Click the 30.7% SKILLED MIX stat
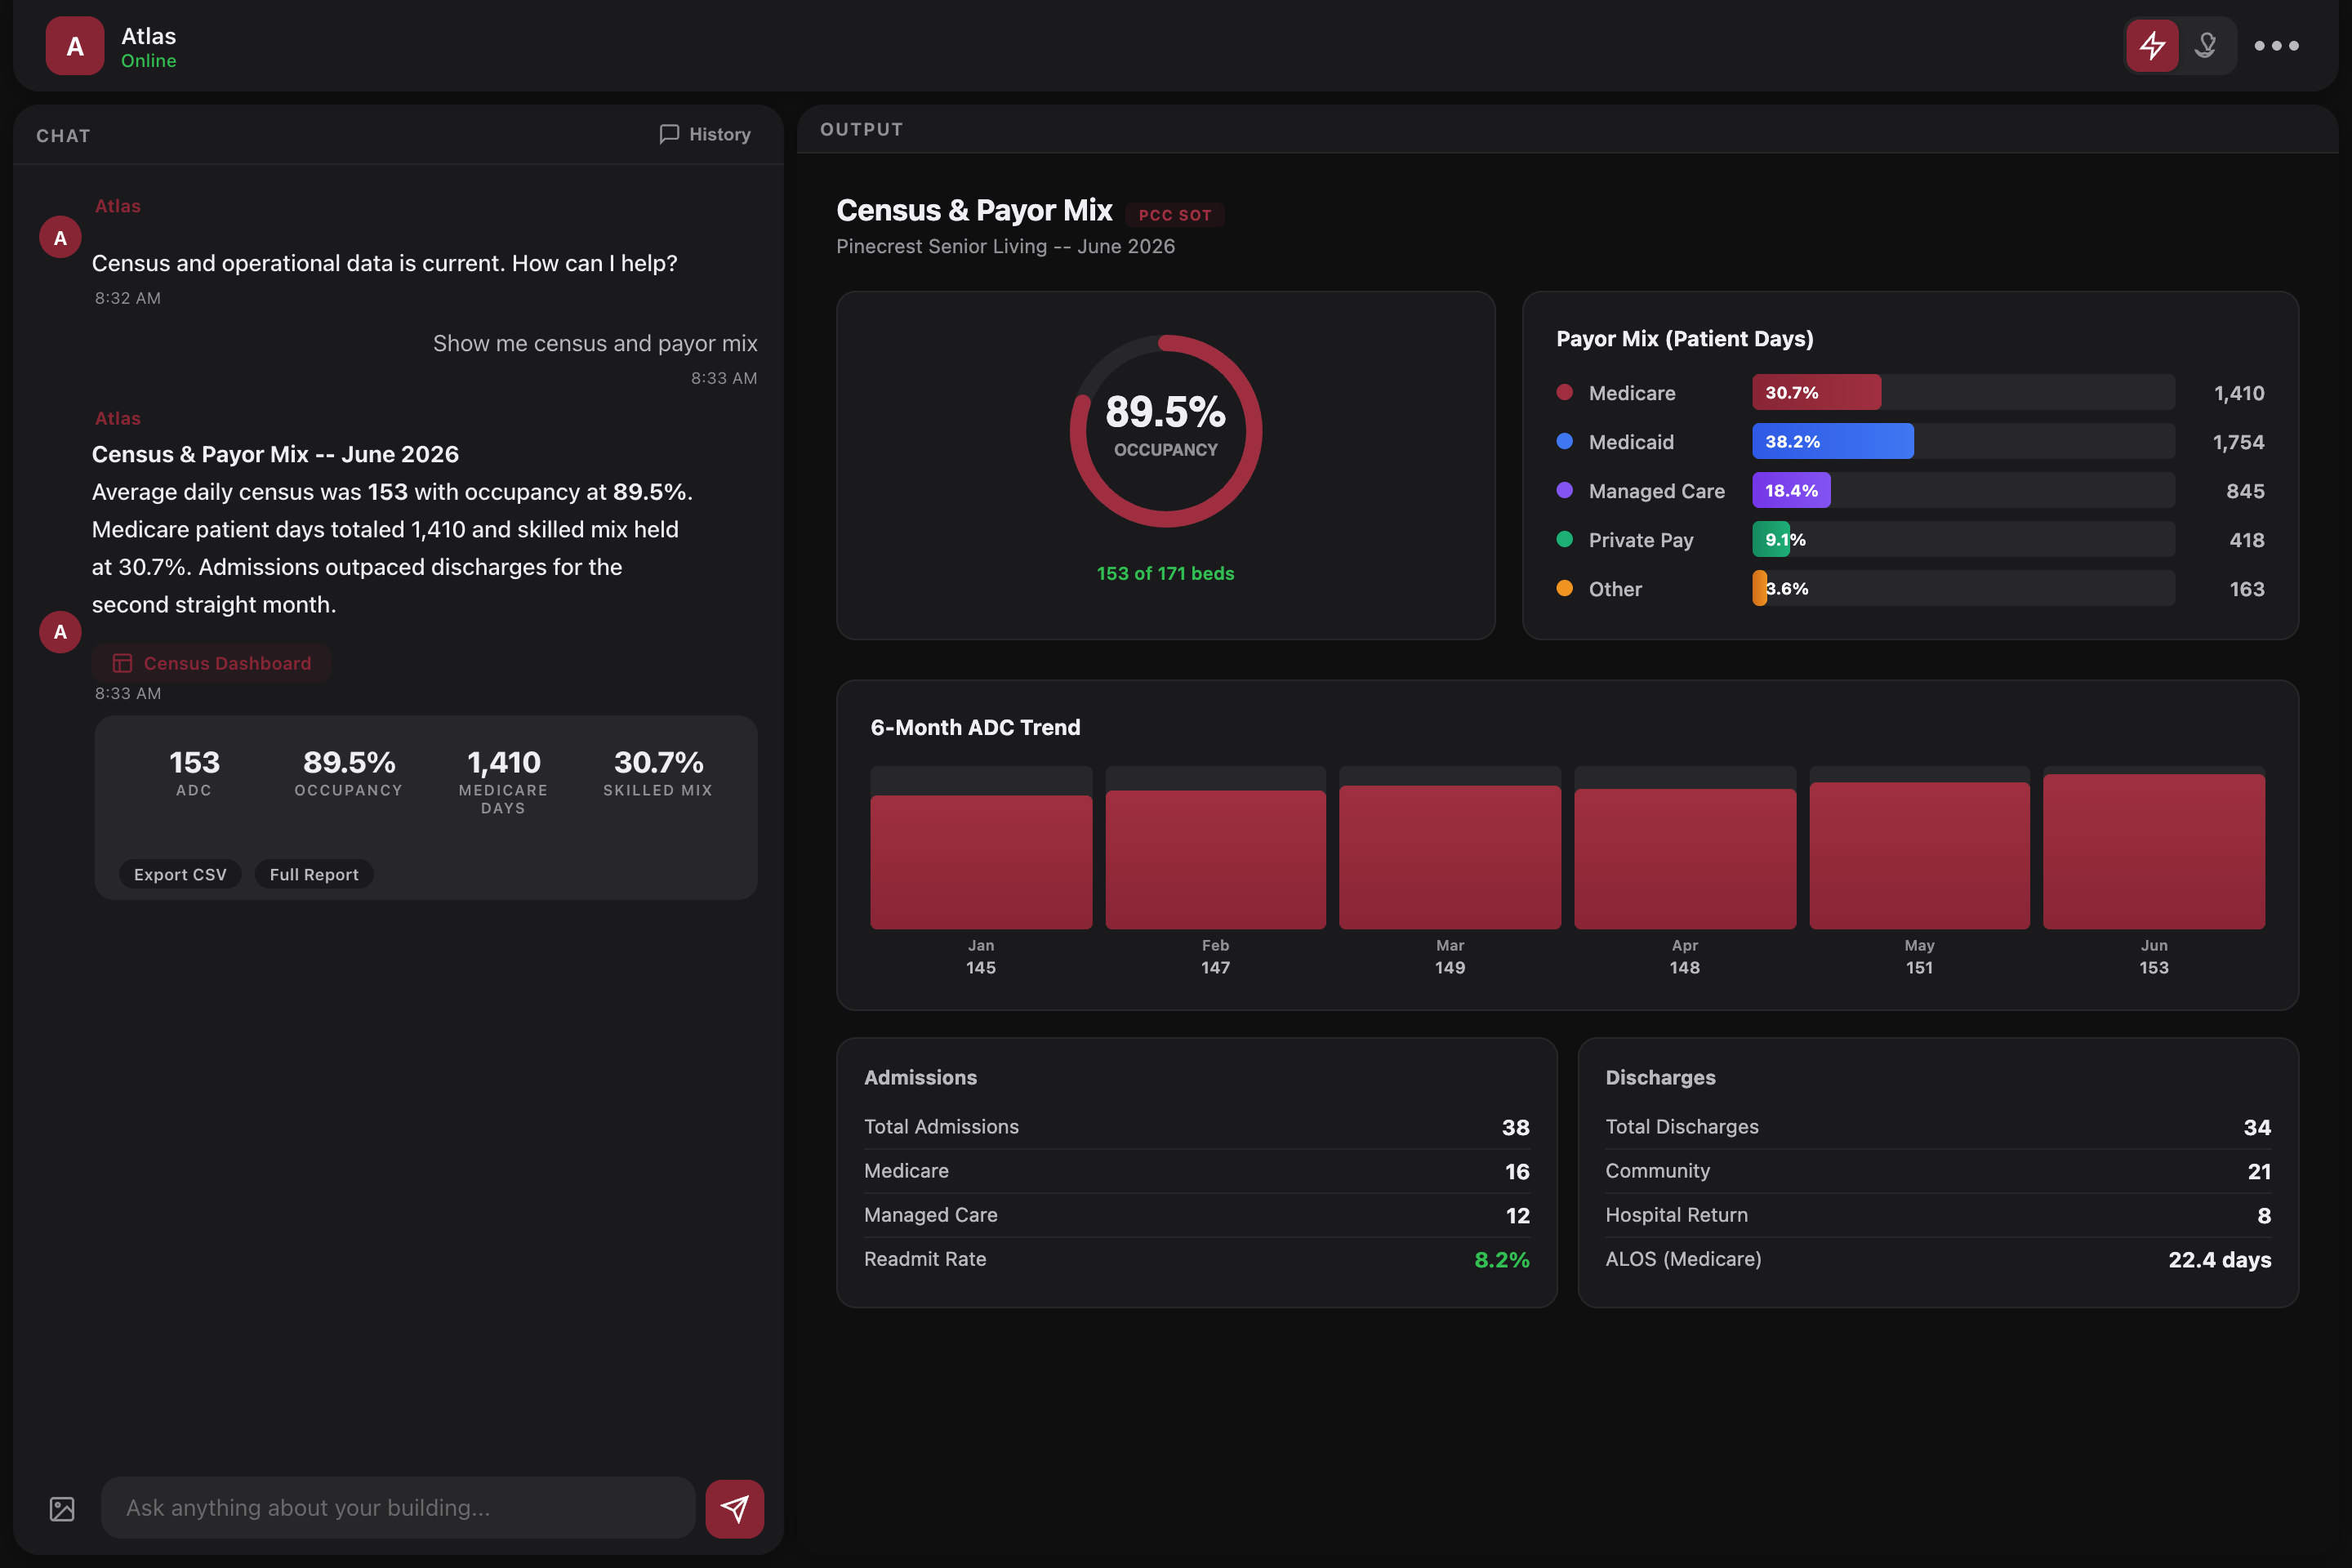 pos(658,773)
